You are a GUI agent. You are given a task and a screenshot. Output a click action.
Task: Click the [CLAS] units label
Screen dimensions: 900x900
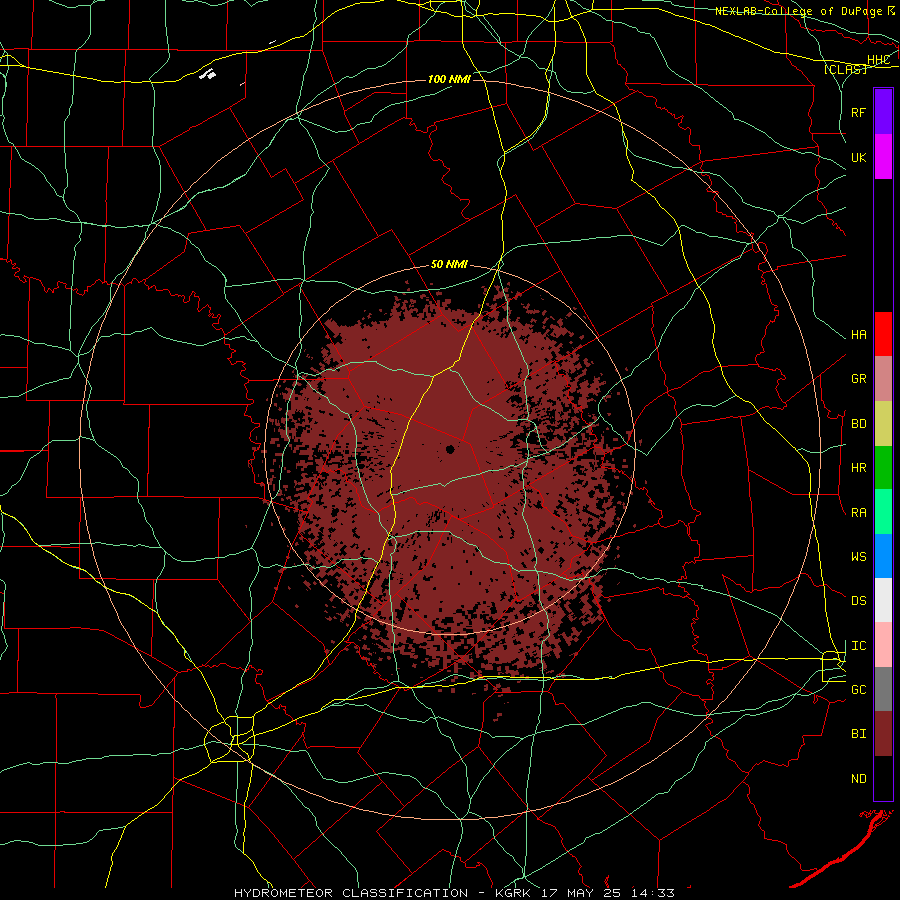pyautogui.click(x=845, y=69)
